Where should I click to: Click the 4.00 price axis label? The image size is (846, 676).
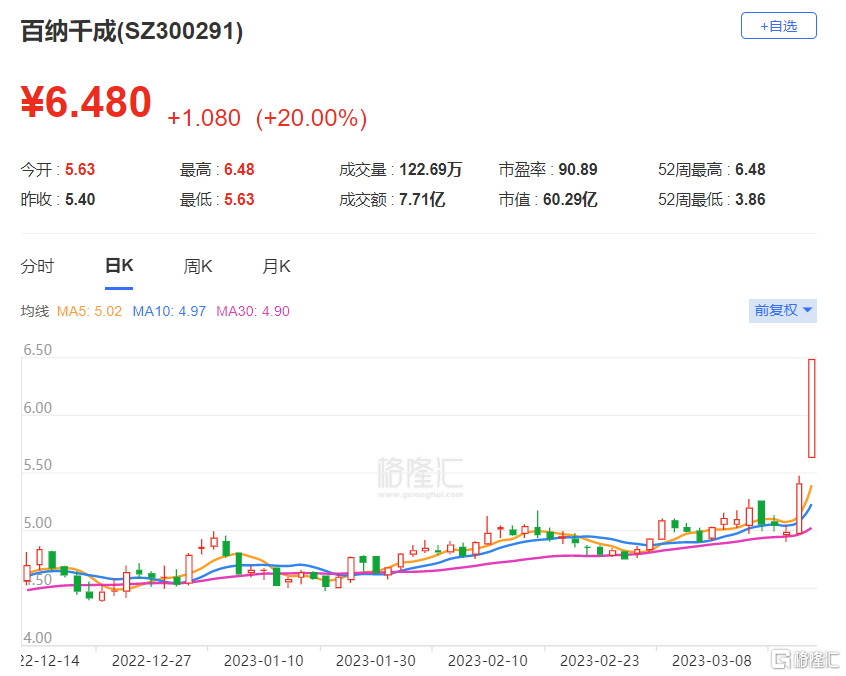pos(38,638)
